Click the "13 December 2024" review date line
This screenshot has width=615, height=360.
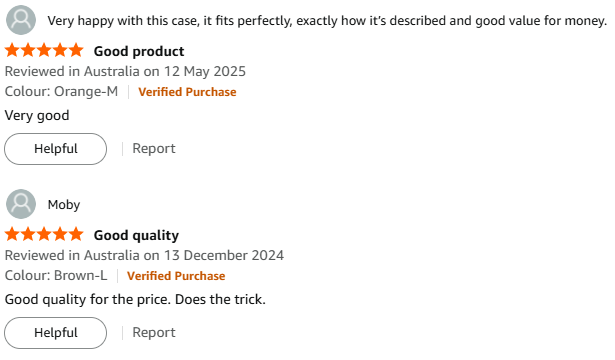click(x=144, y=255)
